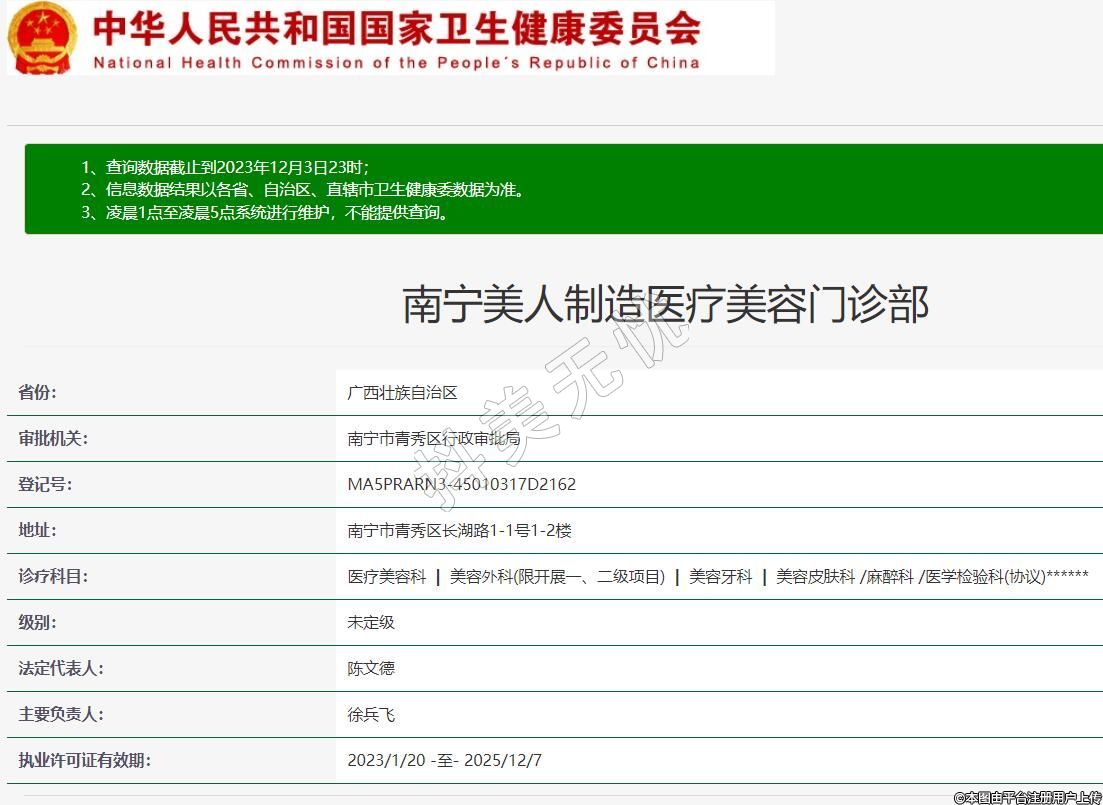Click the National Health Commission English subtitle
The height and width of the screenshot is (805, 1103).
click(x=396, y=63)
